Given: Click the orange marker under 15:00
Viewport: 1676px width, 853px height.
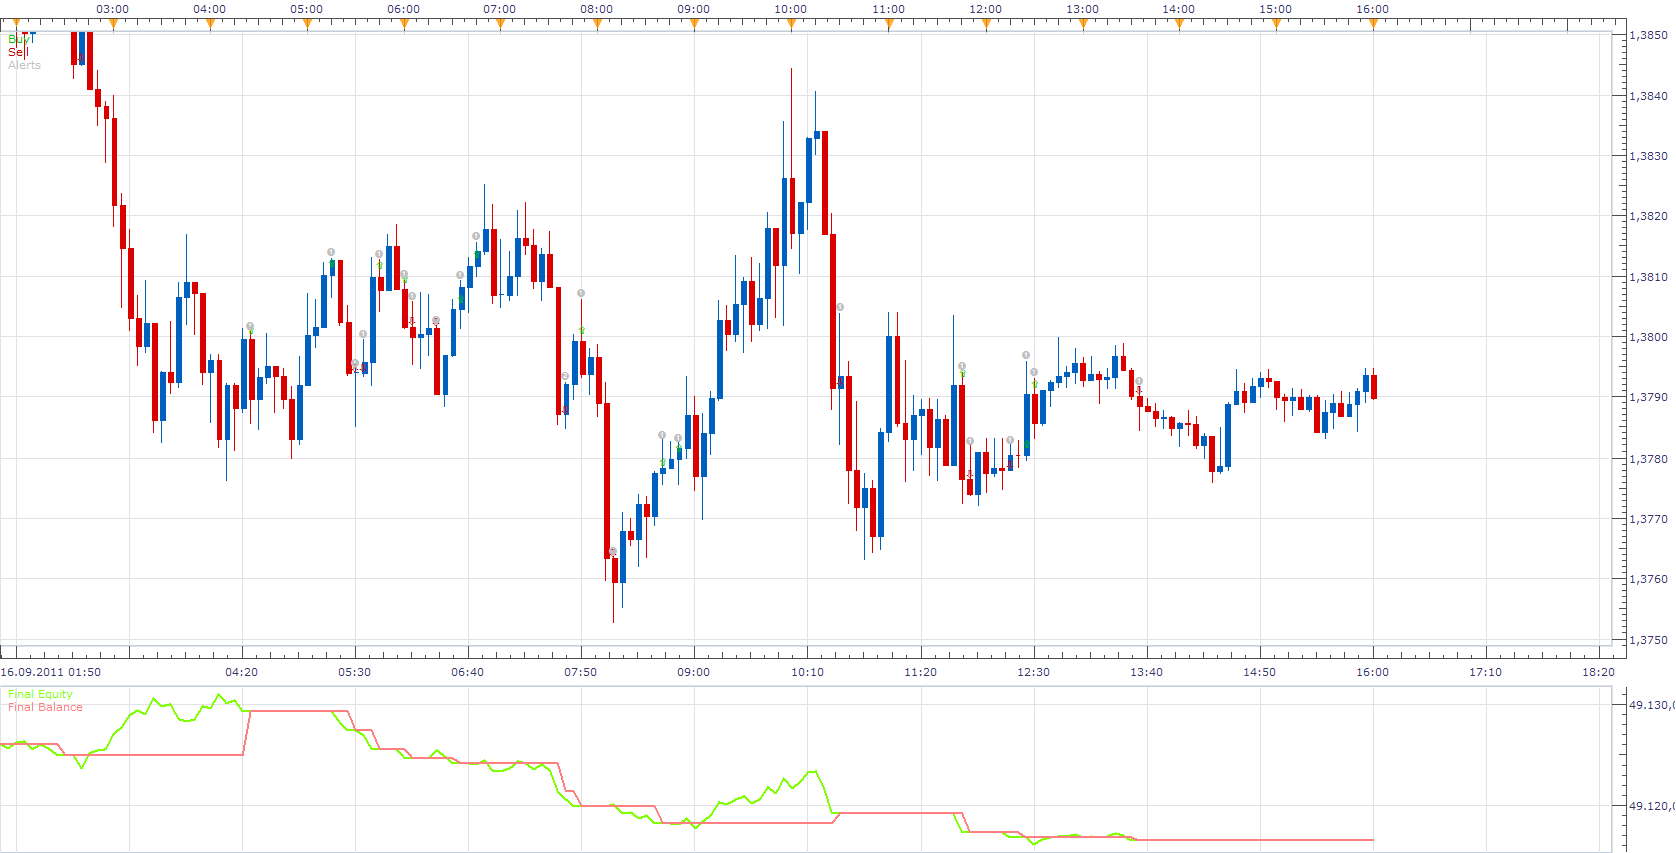Looking at the screenshot, I should click(x=1276, y=24).
